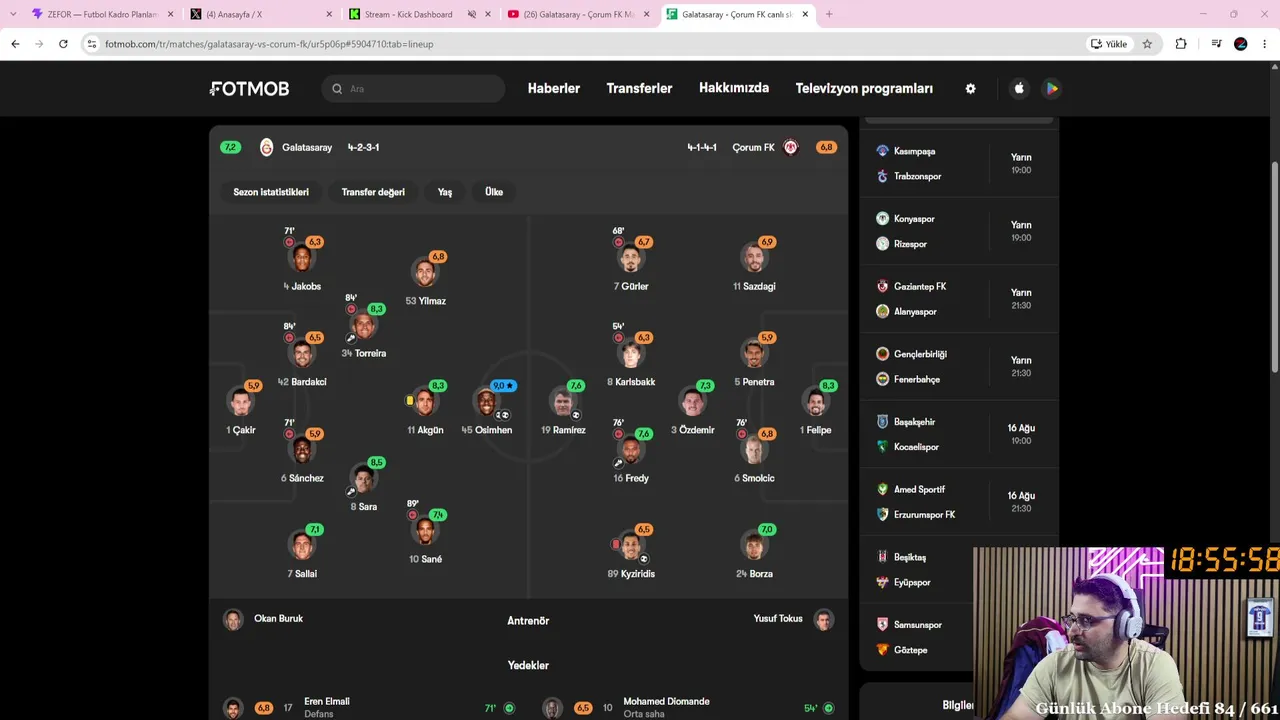The height and width of the screenshot is (720, 1280).
Task: Open the Chrome tab search dropdown
Action: (13, 14)
